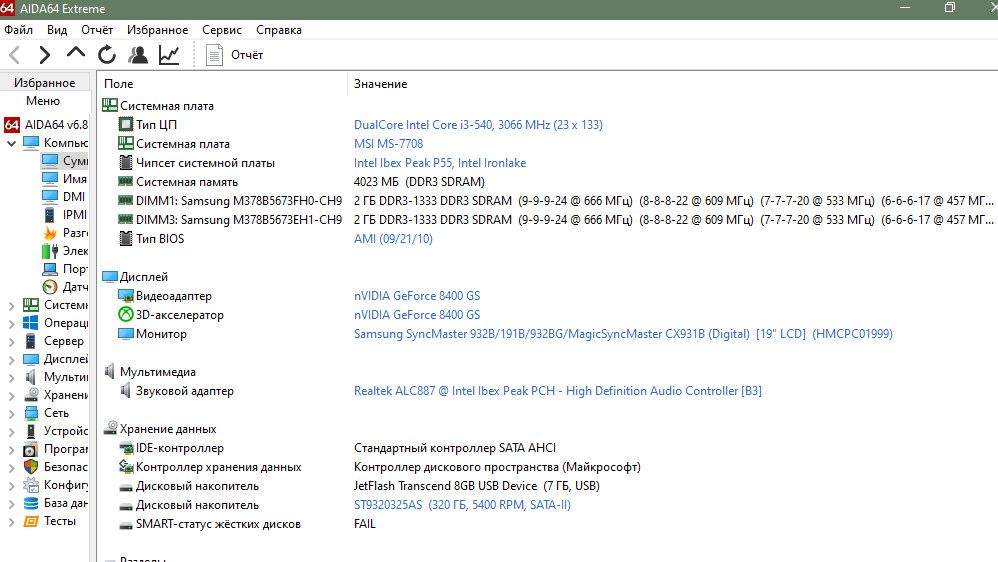Select the DMI tree item icon
This screenshot has width=998, height=562.
point(50,197)
